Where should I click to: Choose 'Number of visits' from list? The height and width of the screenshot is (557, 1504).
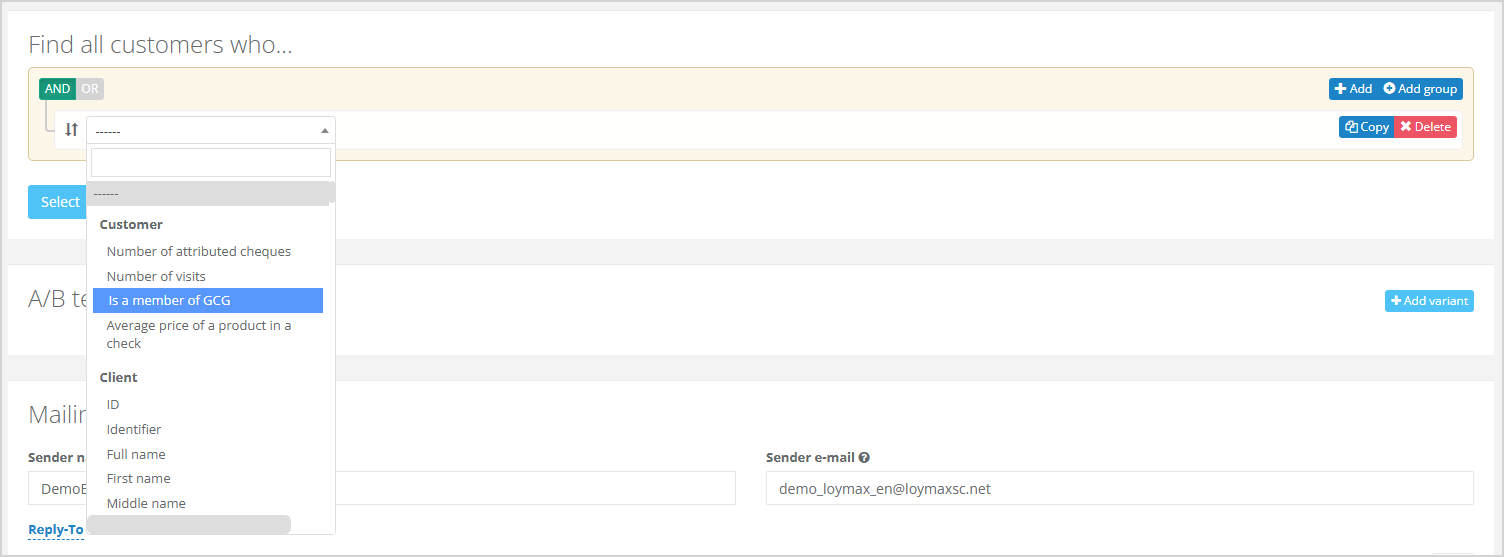click(156, 276)
